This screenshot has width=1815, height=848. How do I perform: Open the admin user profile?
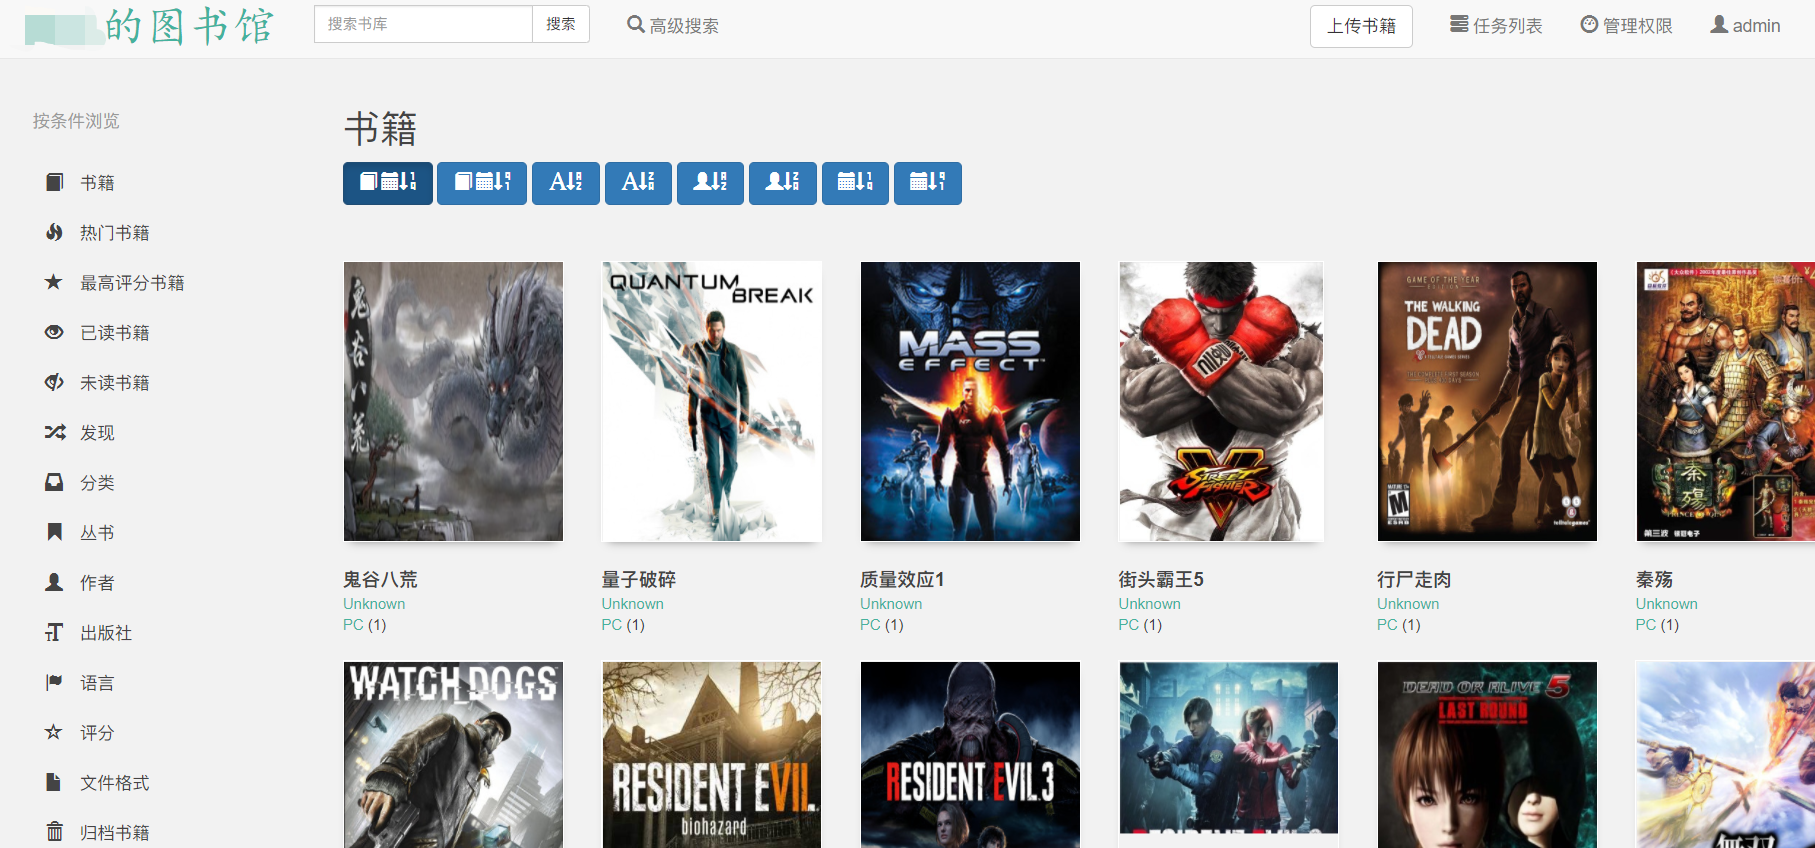click(x=1745, y=26)
